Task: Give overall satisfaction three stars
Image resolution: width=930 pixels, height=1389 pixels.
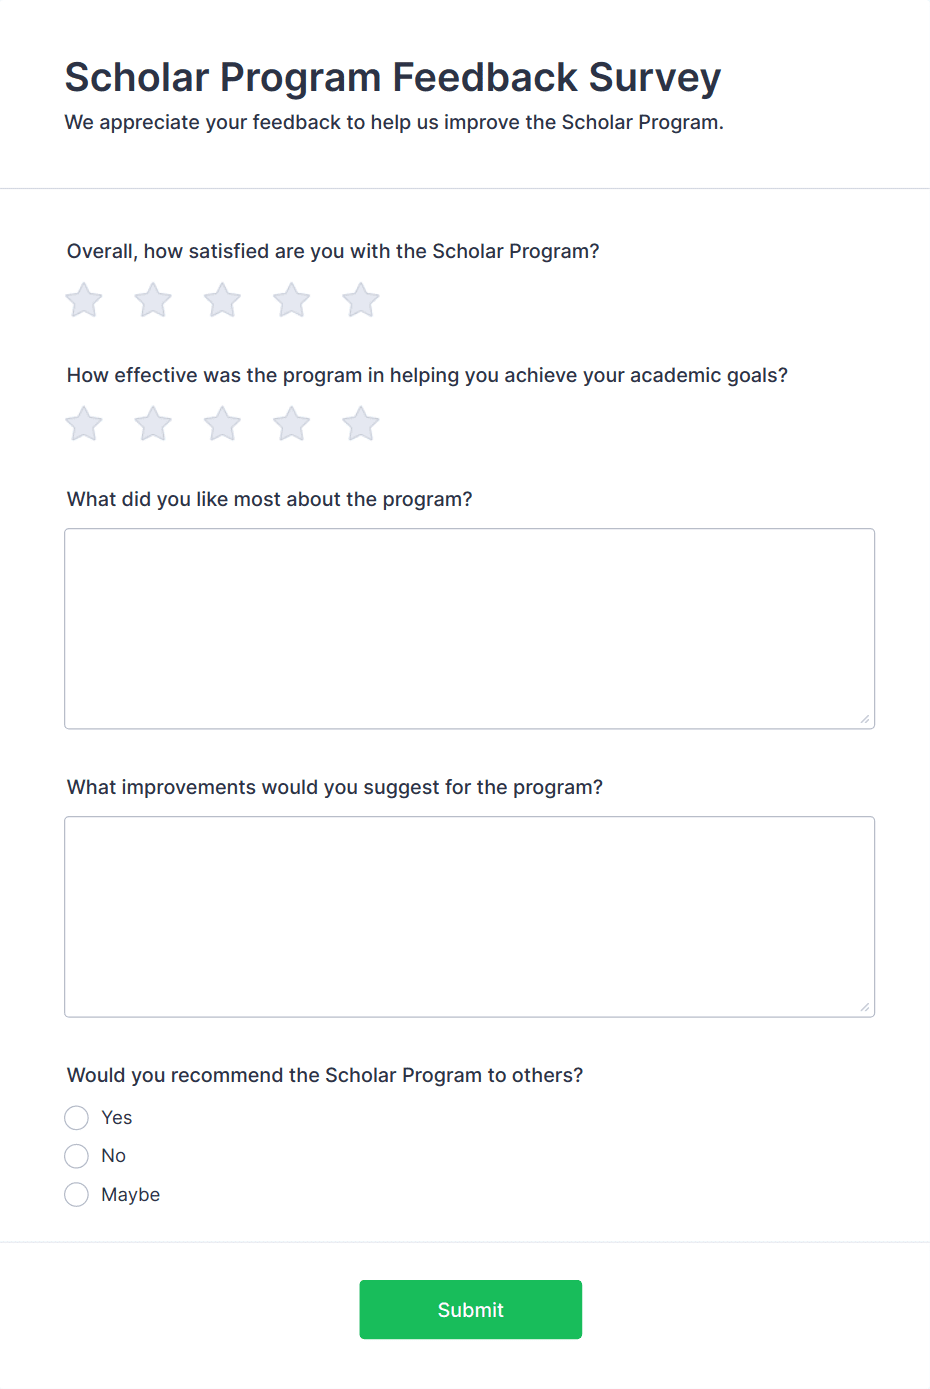Action: [x=222, y=300]
